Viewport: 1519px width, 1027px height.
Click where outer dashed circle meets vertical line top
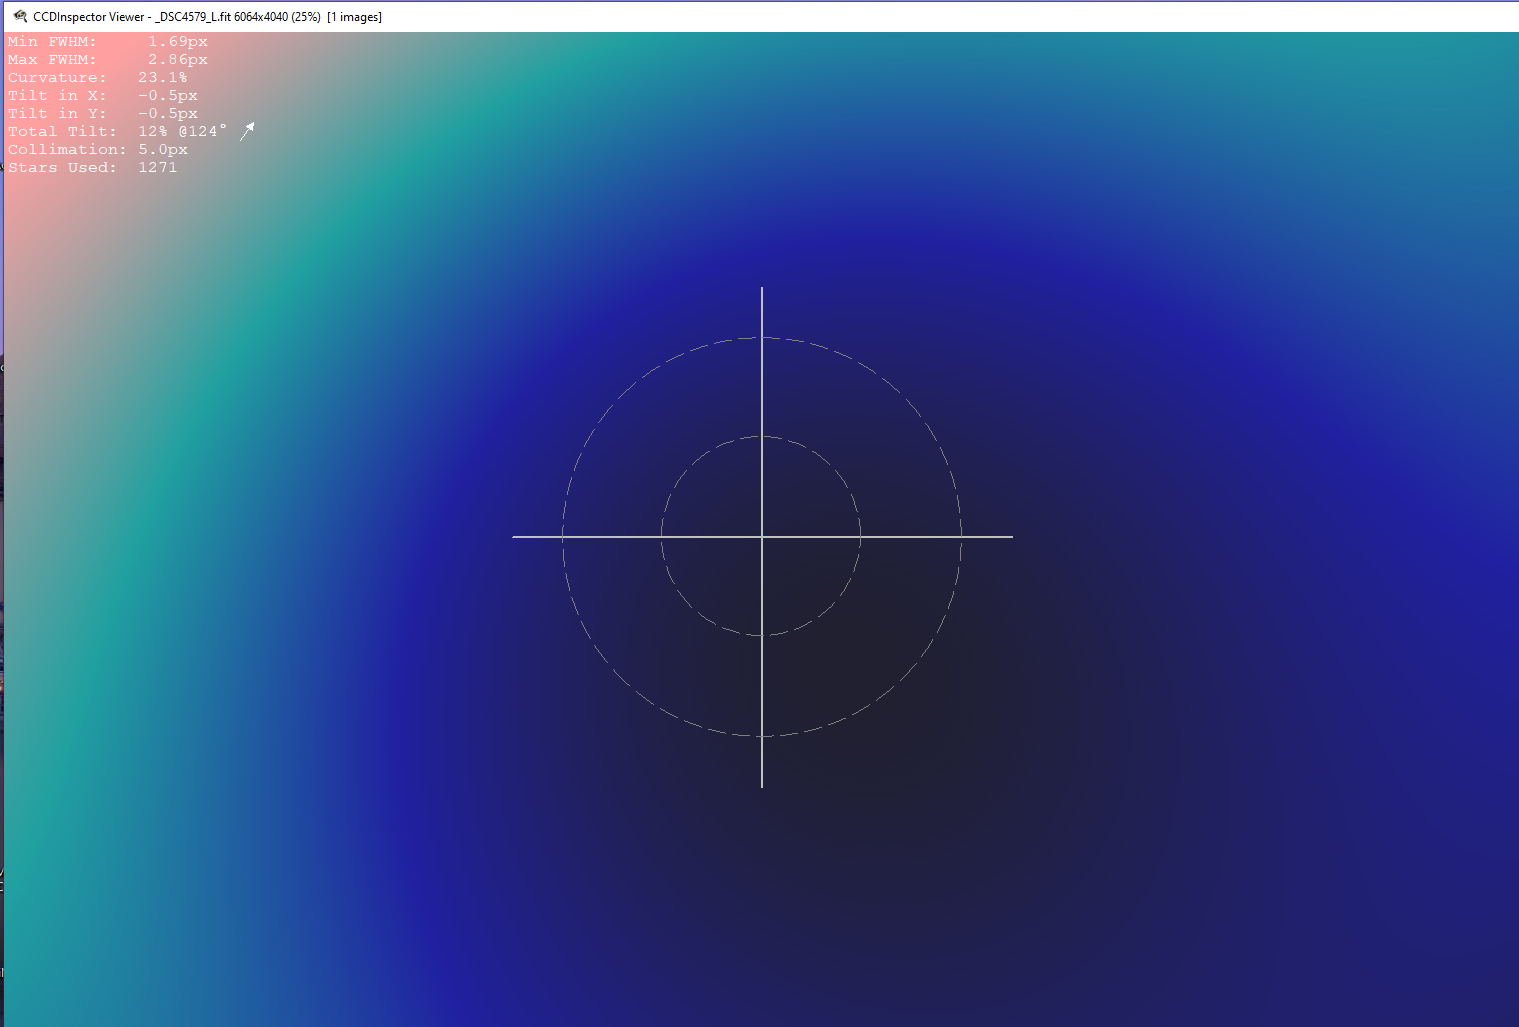pos(762,338)
